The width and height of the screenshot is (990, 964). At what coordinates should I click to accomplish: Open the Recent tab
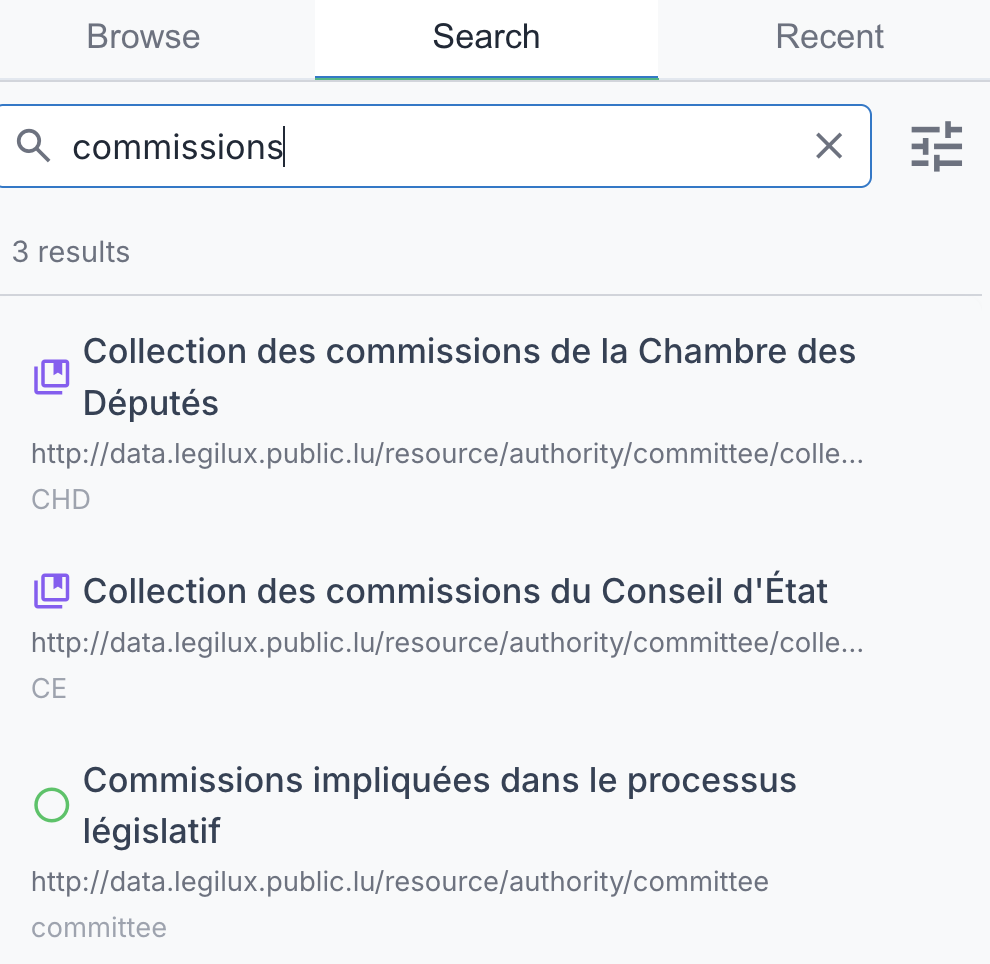coord(829,37)
